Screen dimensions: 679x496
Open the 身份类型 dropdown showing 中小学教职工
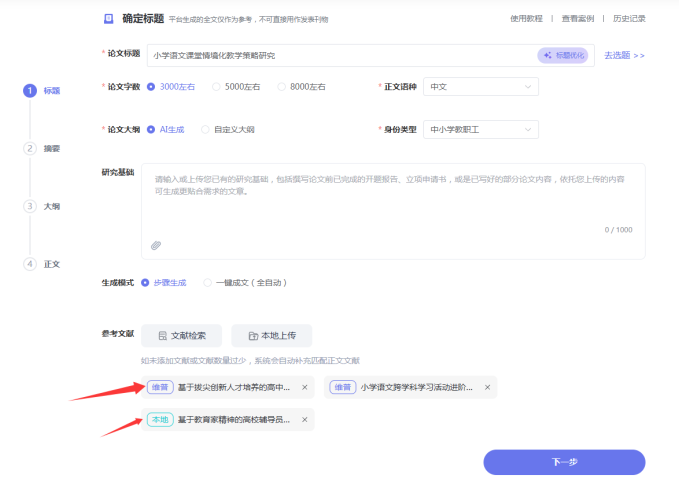pos(481,130)
